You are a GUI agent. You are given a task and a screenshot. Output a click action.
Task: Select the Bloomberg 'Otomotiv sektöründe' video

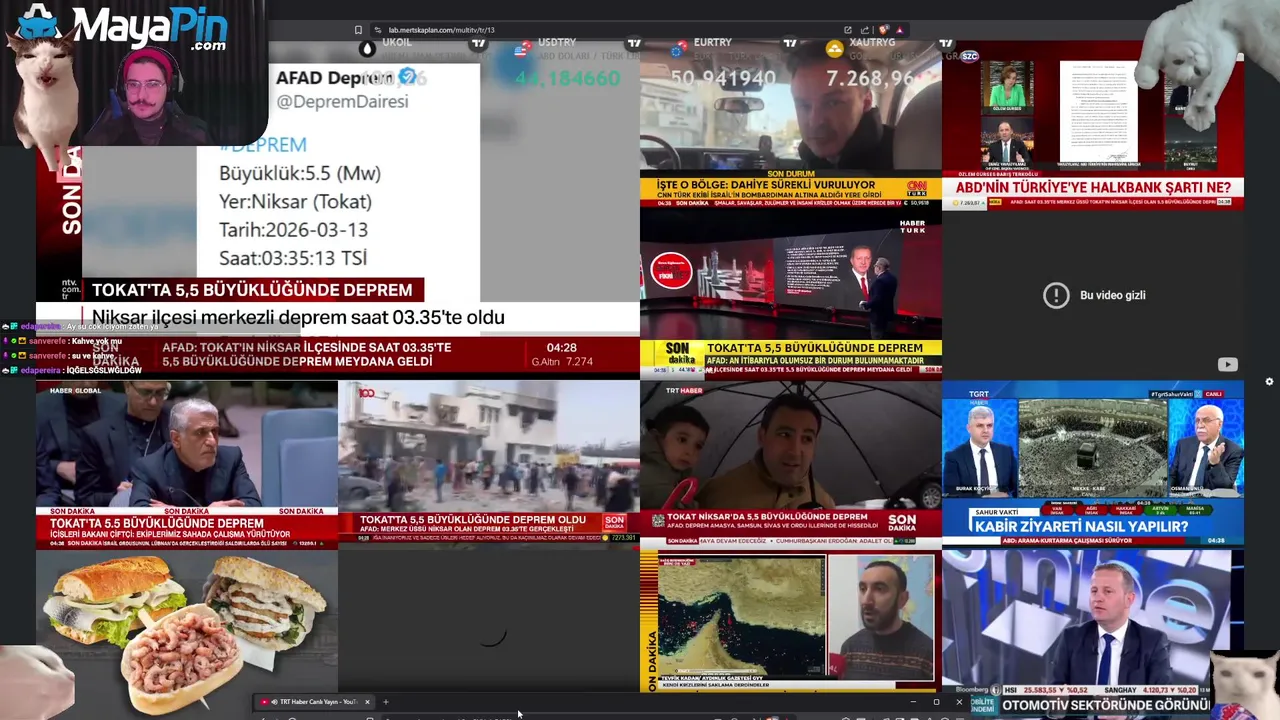tap(1093, 632)
